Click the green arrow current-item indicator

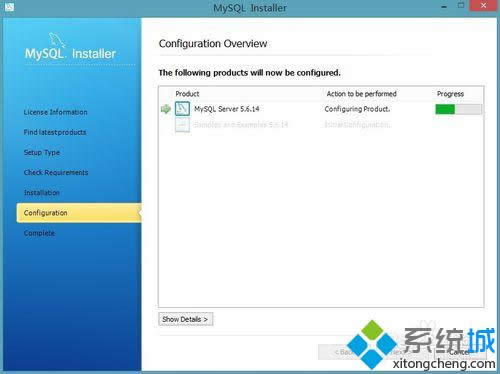tap(166, 109)
